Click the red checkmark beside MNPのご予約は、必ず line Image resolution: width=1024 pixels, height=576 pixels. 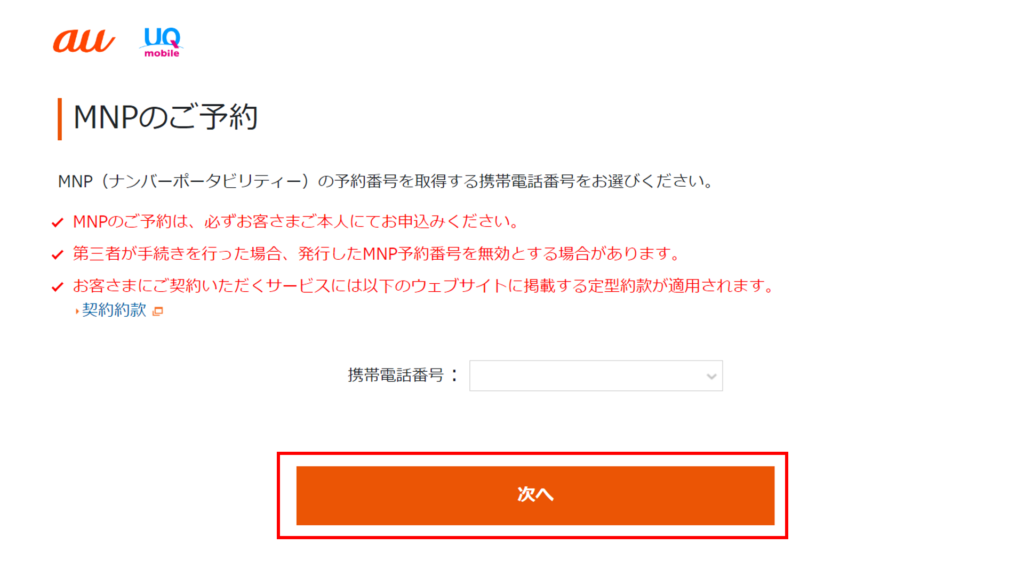click(57, 222)
